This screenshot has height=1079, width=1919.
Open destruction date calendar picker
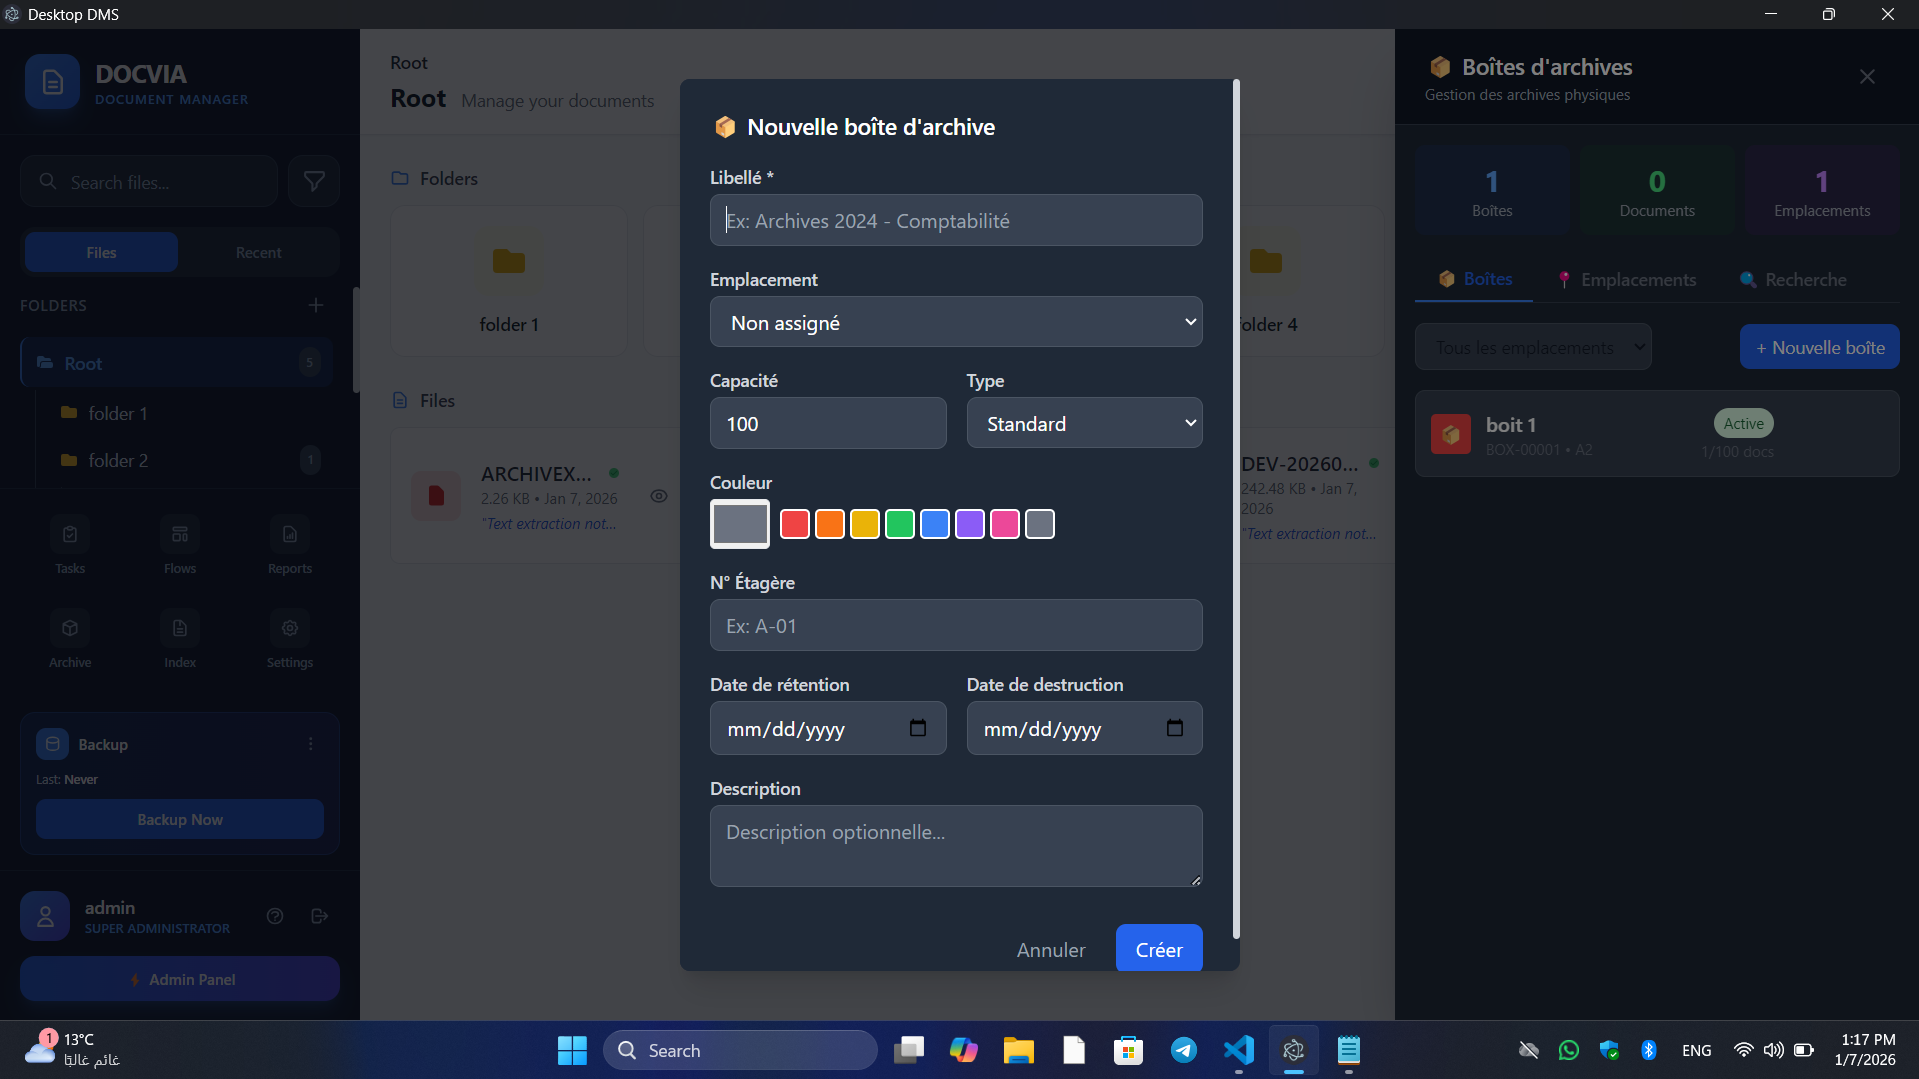point(1175,728)
